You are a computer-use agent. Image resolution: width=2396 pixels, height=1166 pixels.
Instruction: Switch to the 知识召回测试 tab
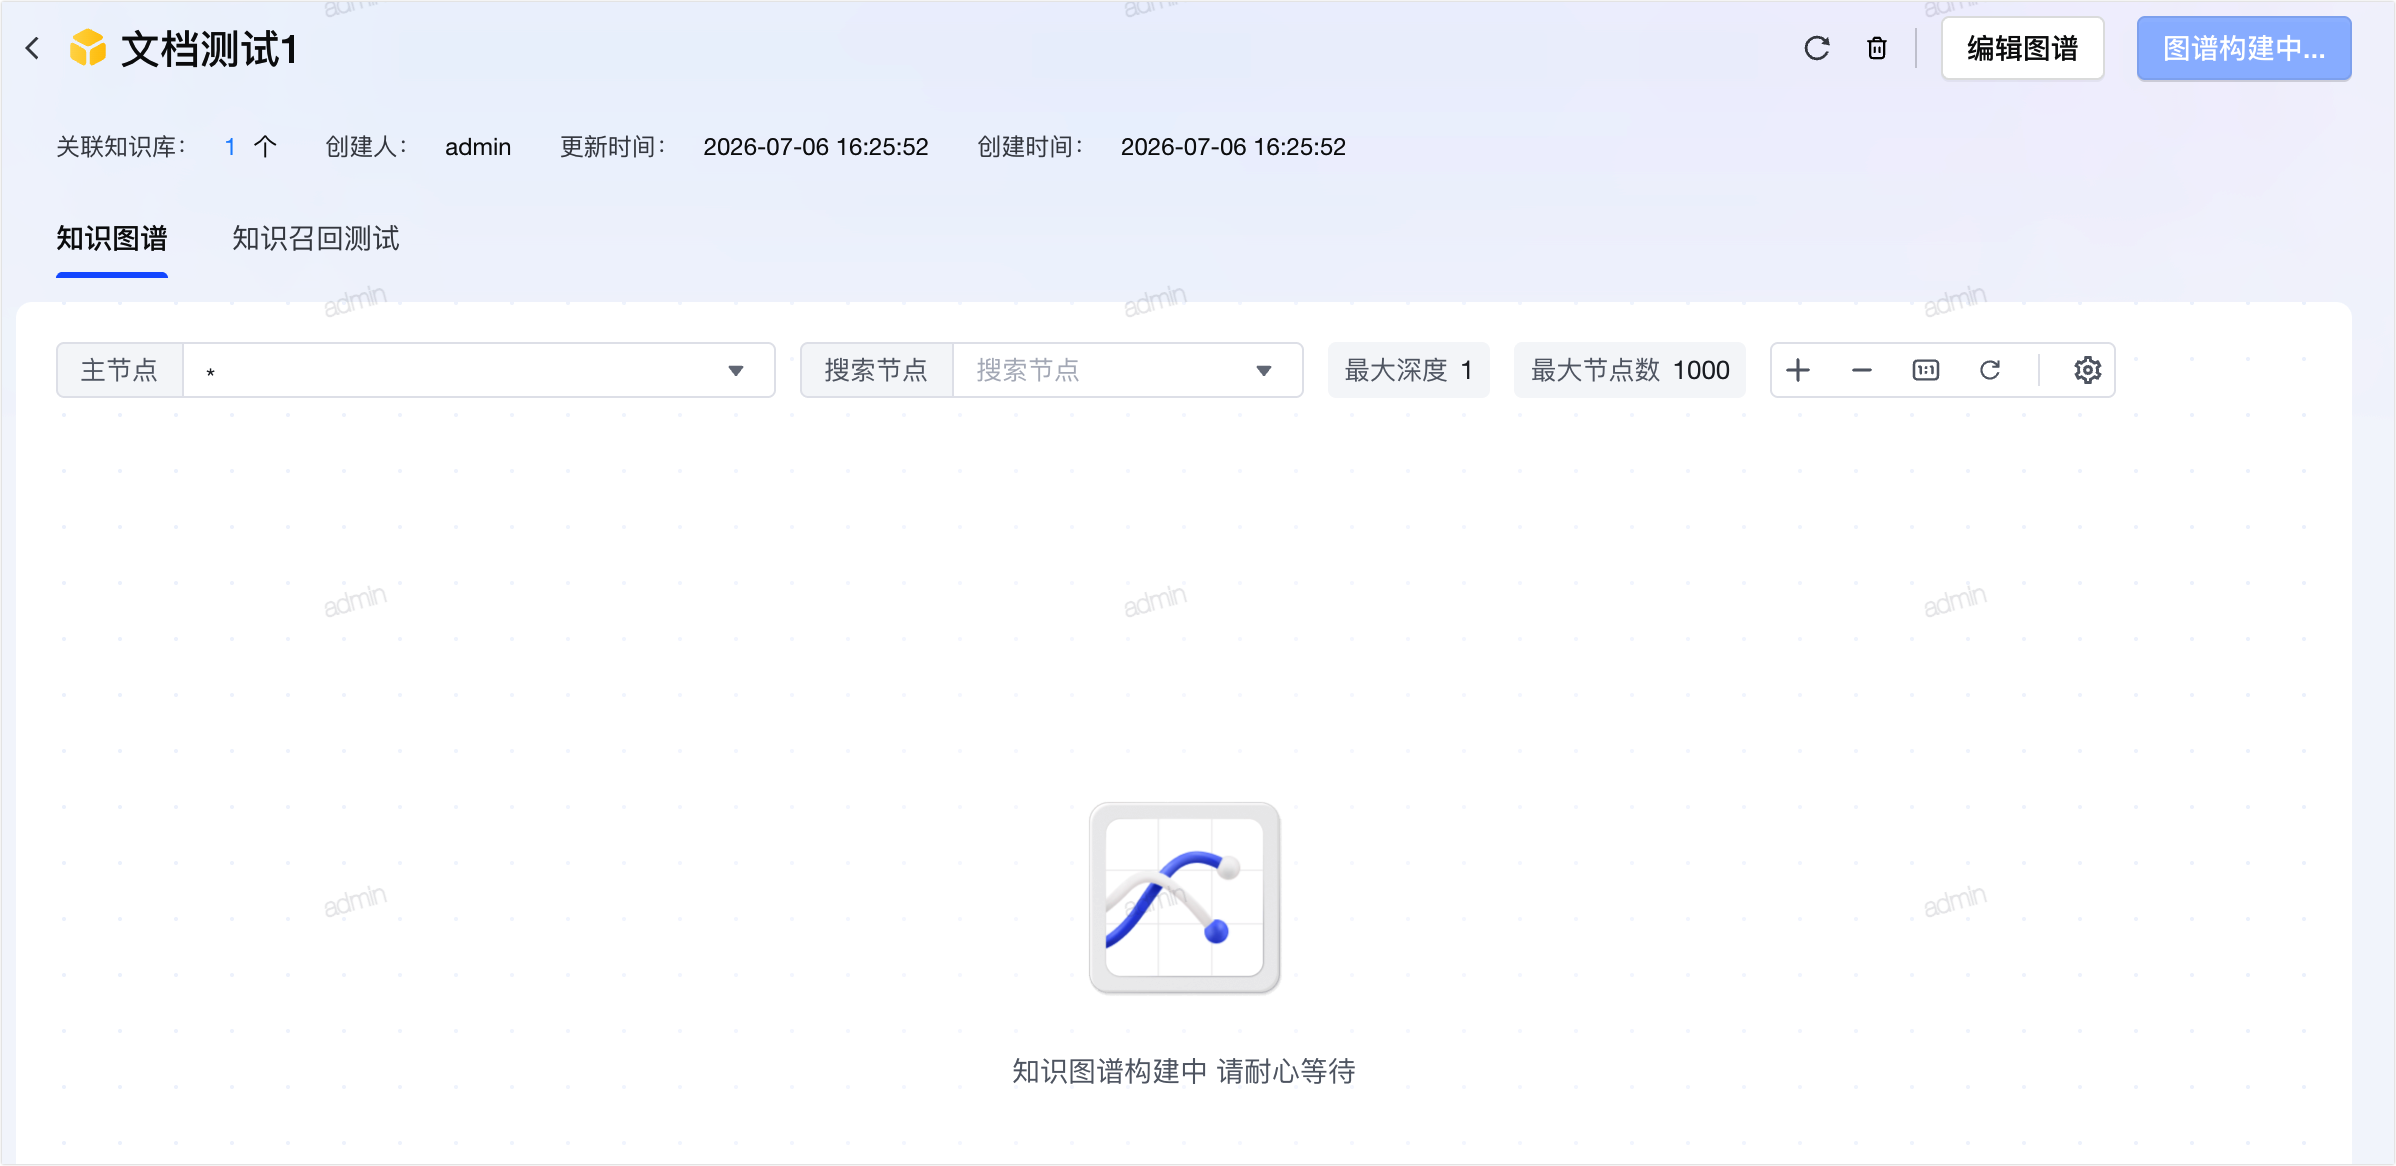pyautogui.click(x=316, y=239)
